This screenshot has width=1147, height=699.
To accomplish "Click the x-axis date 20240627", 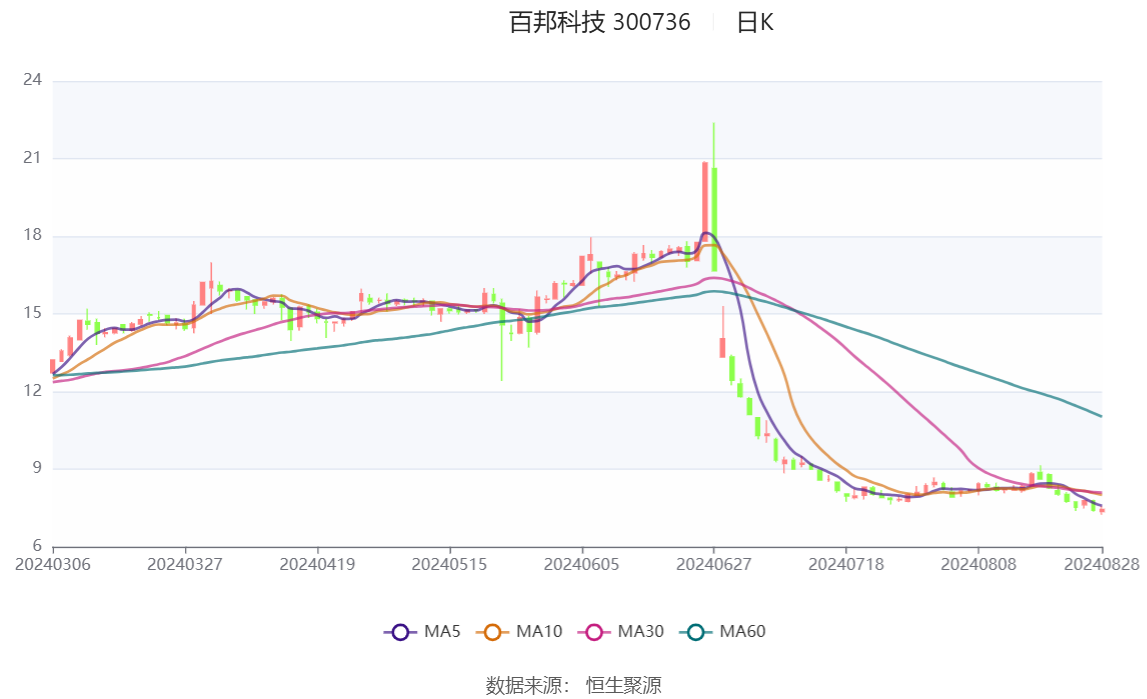I will coord(714,564).
